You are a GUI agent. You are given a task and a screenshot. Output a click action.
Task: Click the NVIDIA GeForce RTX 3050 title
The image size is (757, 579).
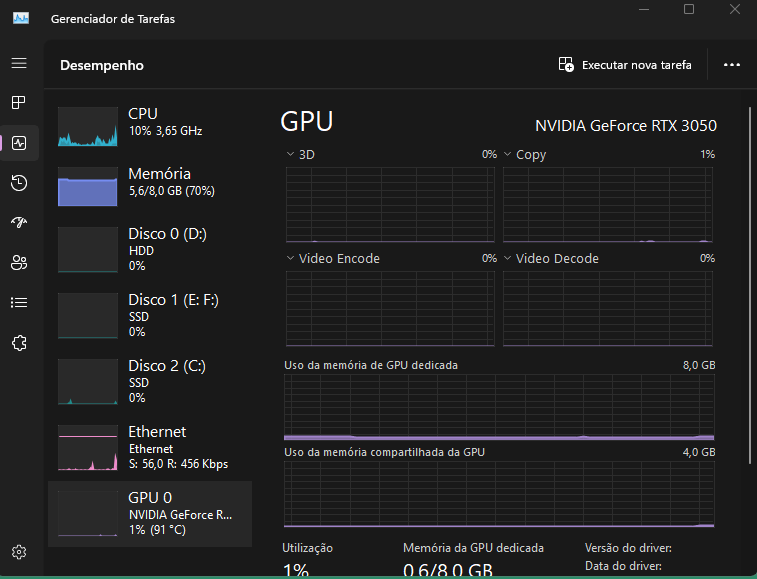pyautogui.click(x=626, y=126)
